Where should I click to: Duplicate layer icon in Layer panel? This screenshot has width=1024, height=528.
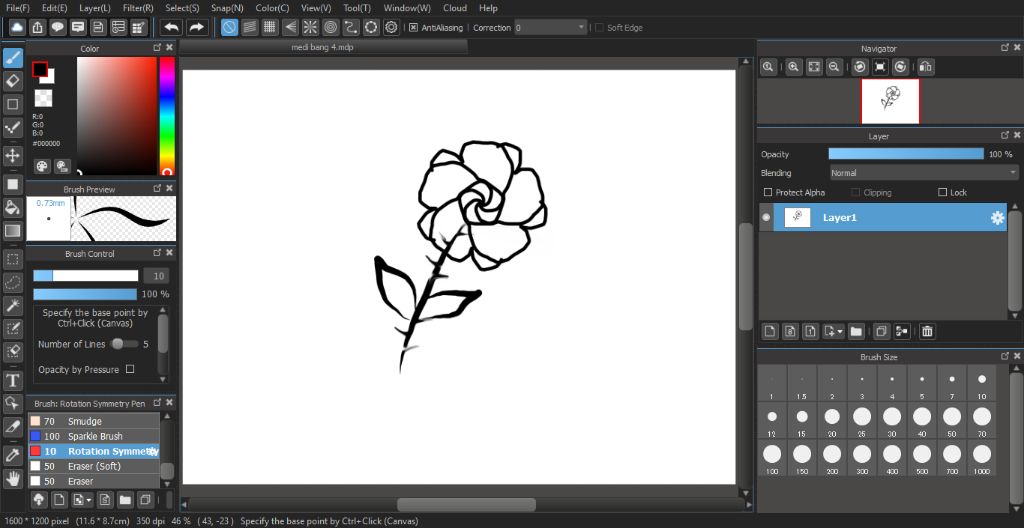(x=881, y=331)
